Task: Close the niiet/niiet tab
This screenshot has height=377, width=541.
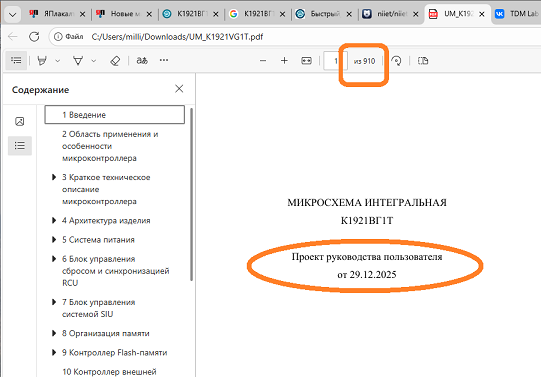Action: [x=416, y=14]
